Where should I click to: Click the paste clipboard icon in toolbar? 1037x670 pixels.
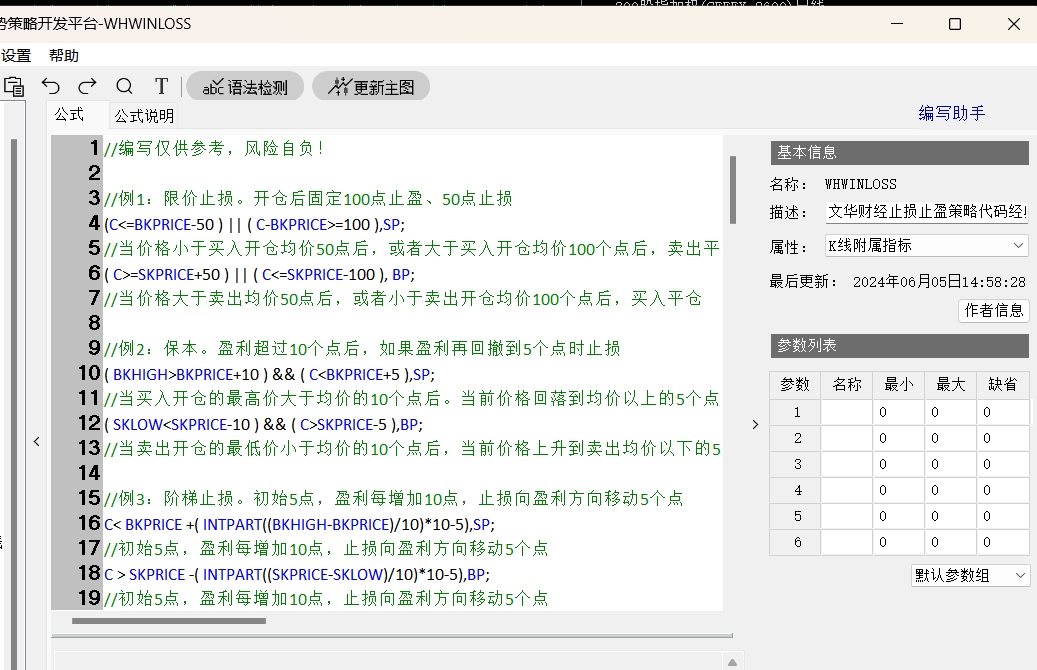click(13, 86)
